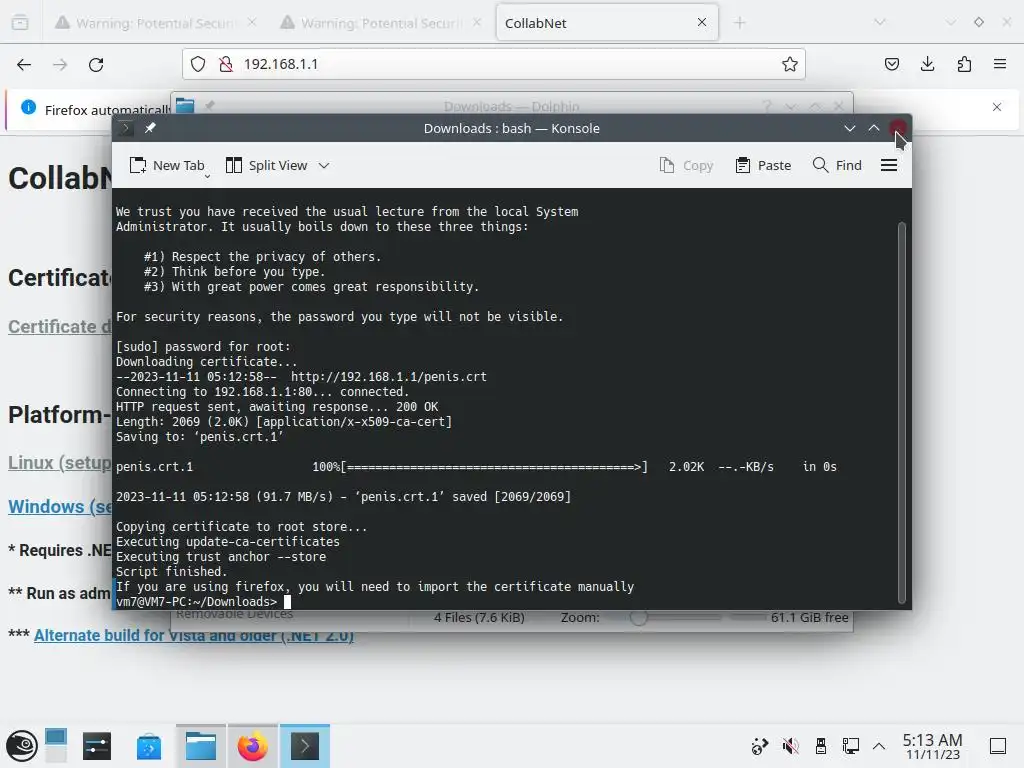Click Firefox forward arrow button
1024x768 pixels.
[x=60, y=65]
